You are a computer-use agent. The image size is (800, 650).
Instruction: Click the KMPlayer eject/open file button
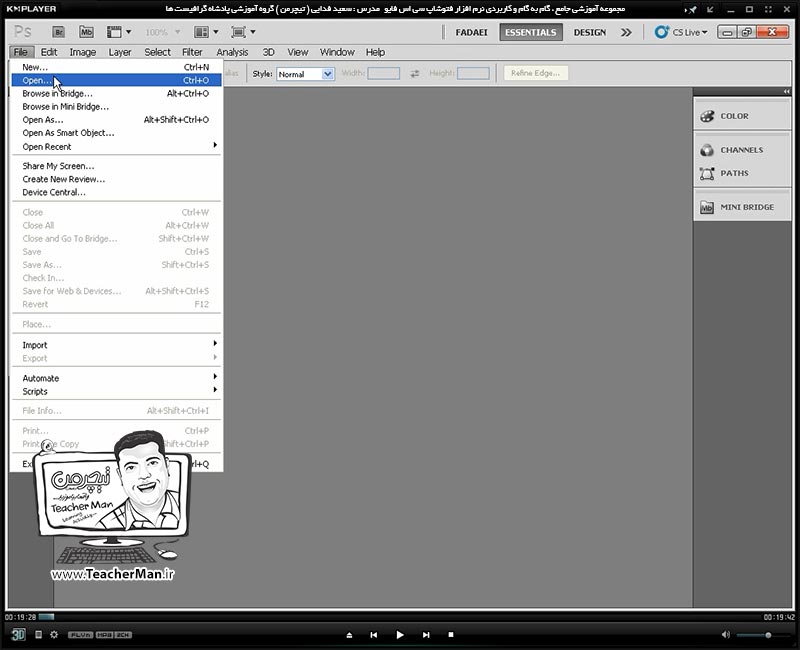pos(349,635)
